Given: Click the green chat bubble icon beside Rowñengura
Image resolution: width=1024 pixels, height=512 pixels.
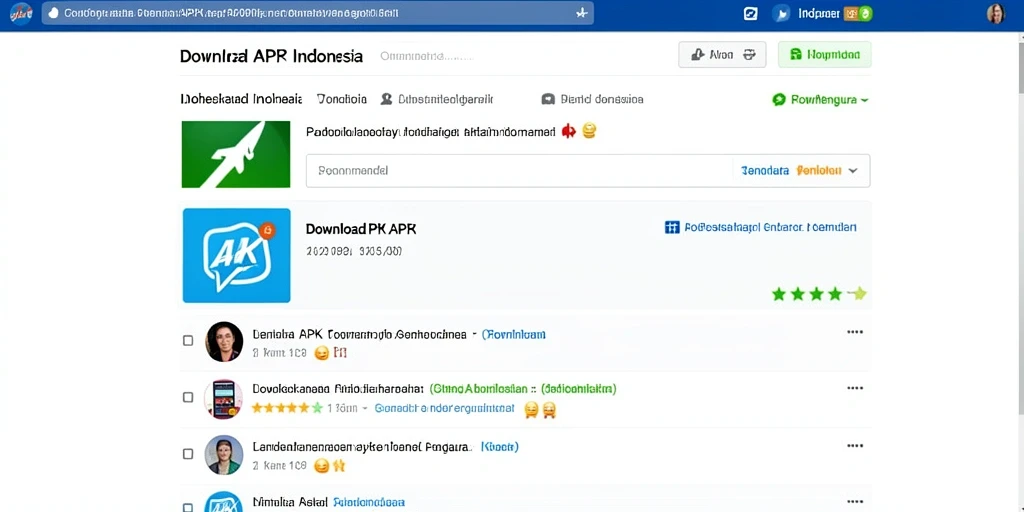Looking at the screenshot, I should click(x=778, y=100).
